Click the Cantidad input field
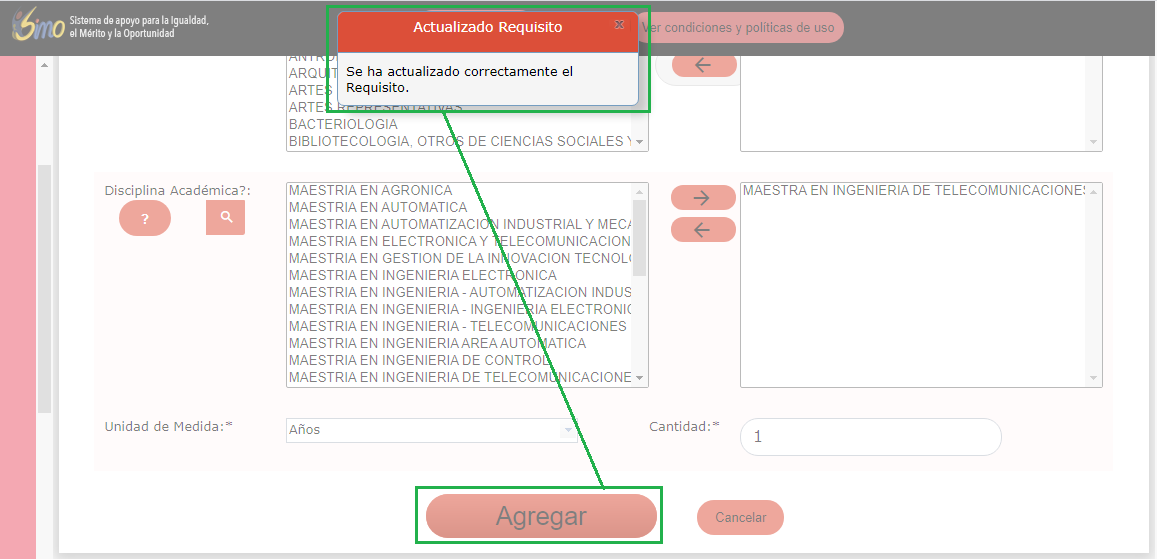Screen dimensions: 1157x559 pos(870,437)
